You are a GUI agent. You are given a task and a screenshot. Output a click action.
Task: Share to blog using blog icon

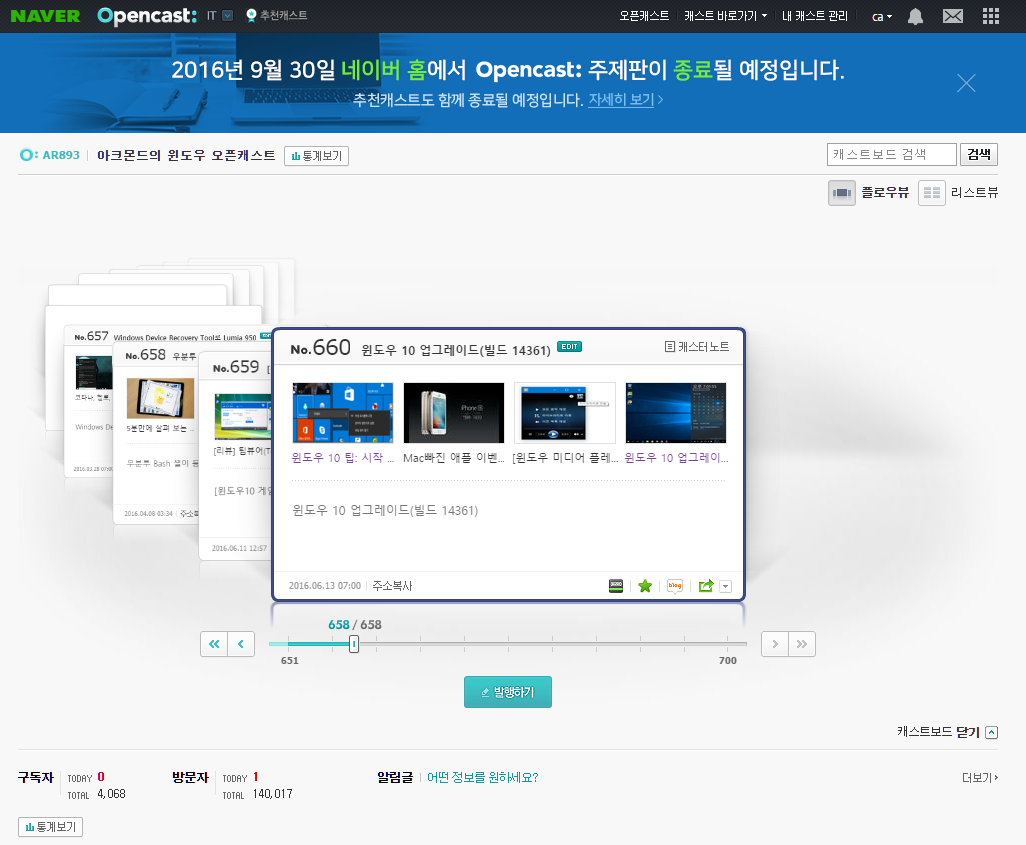pos(675,586)
